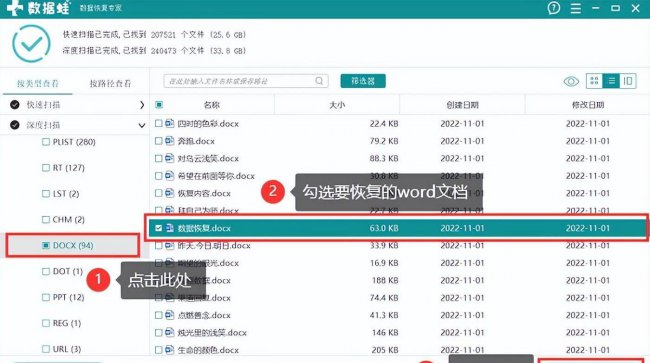Image resolution: width=650 pixels, height=363 pixels.
Task: Toggle the preview eye icon
Action: click(571, 81)
